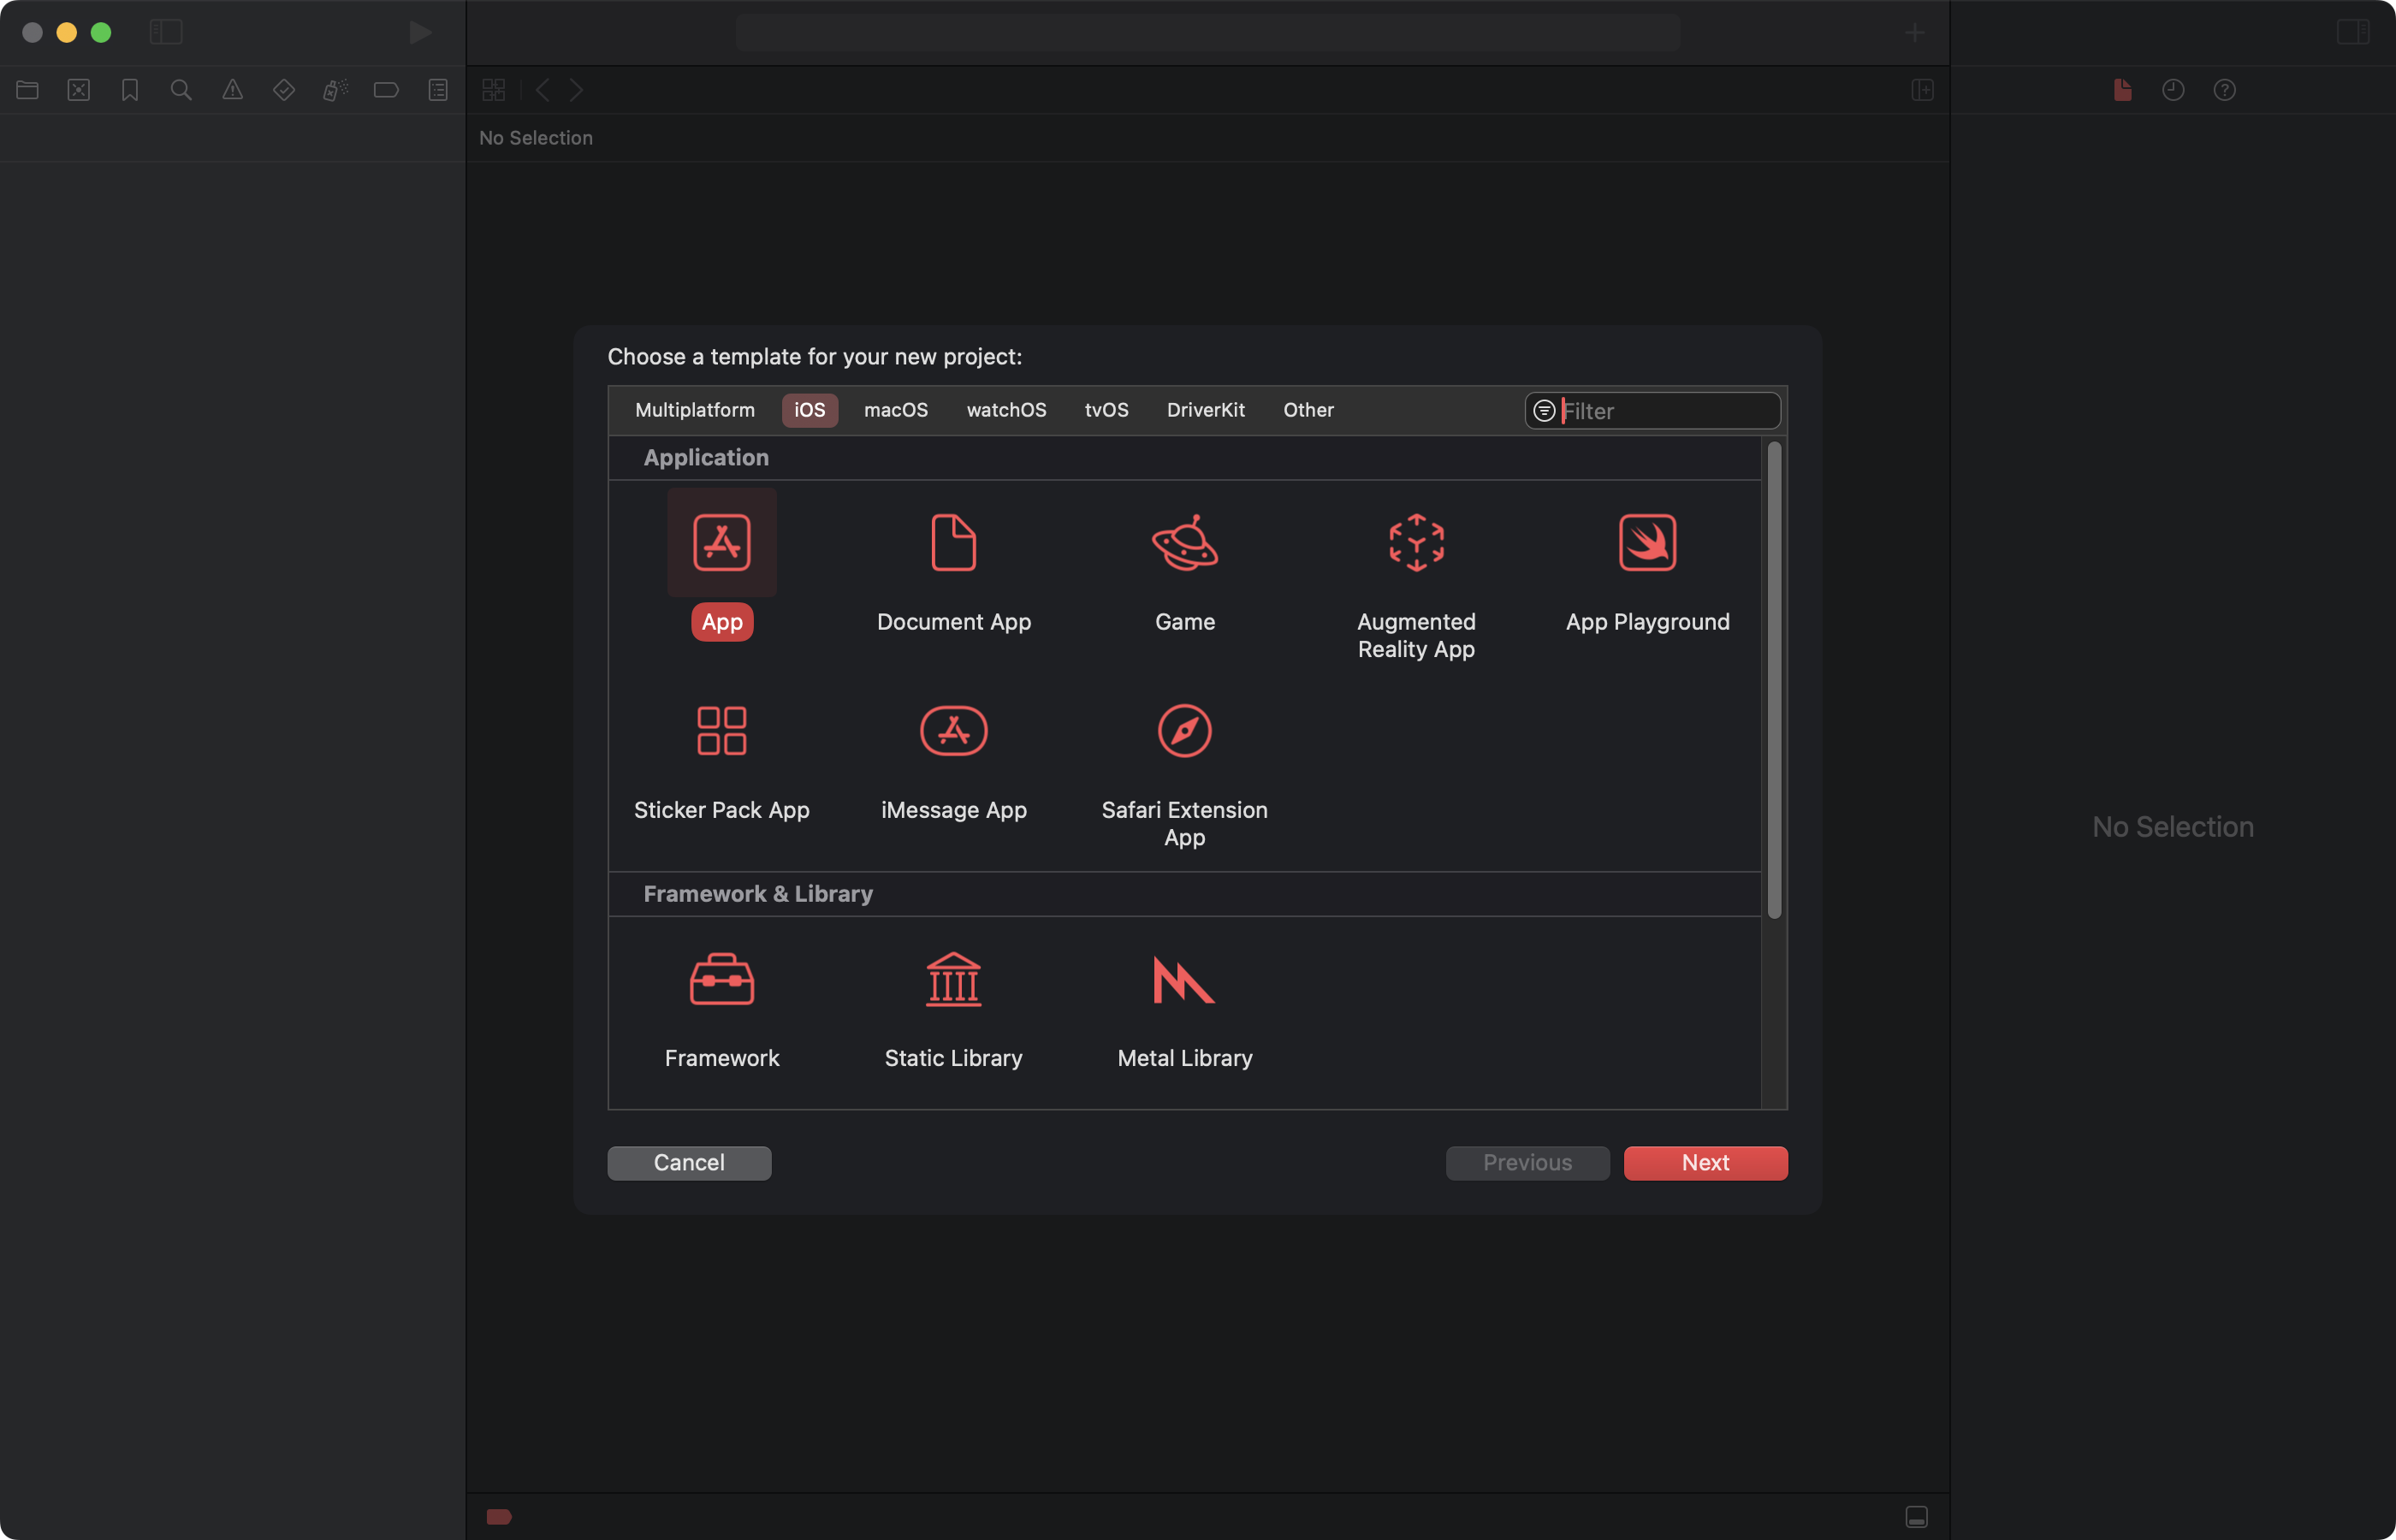Image resolution: width=2396 pixels, height=1540 pixels.
Task: Open the file inspector icon
Action: pyautogui.click(x=2122, y=90)
